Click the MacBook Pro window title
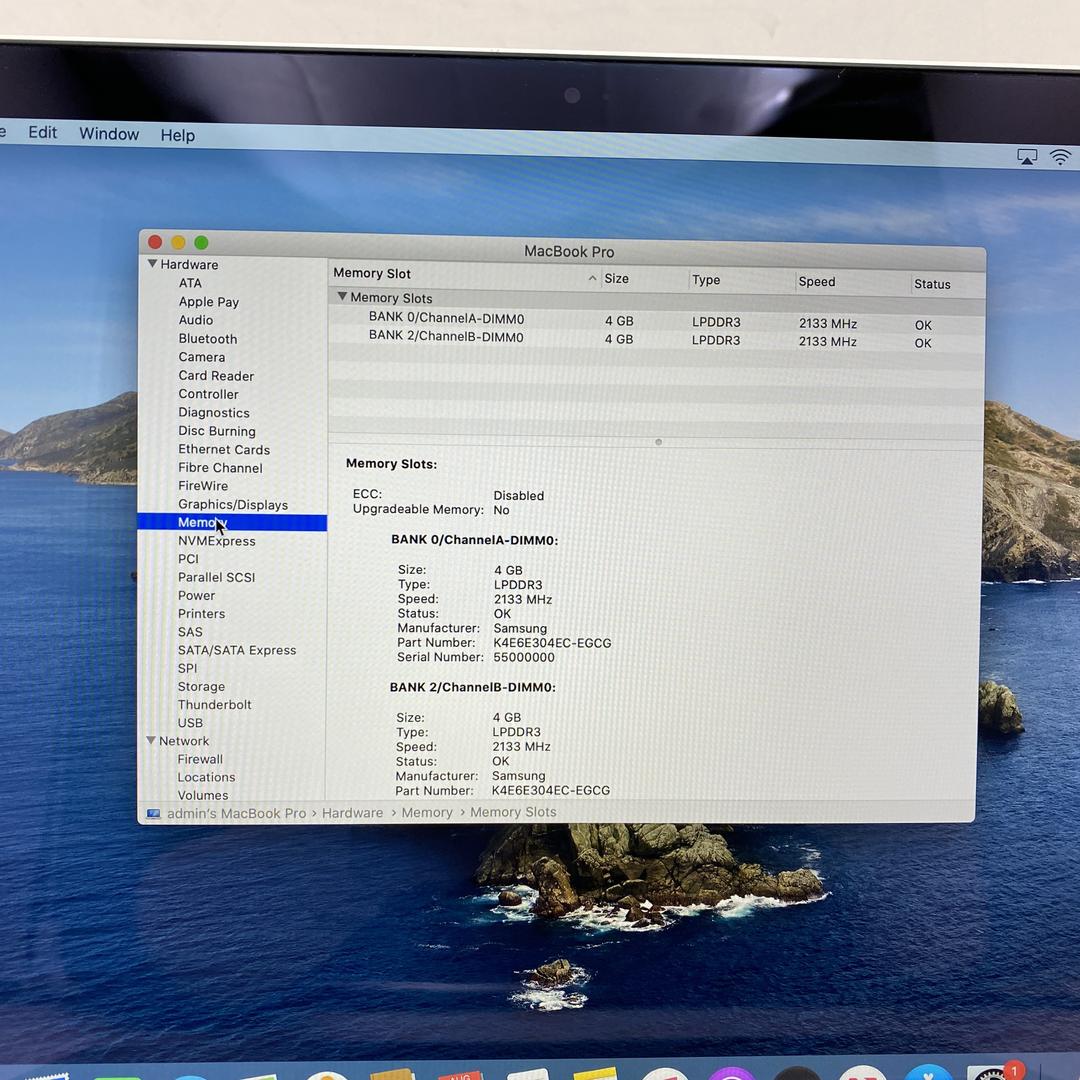The image size is (1080, 1080). pos(569,251)
